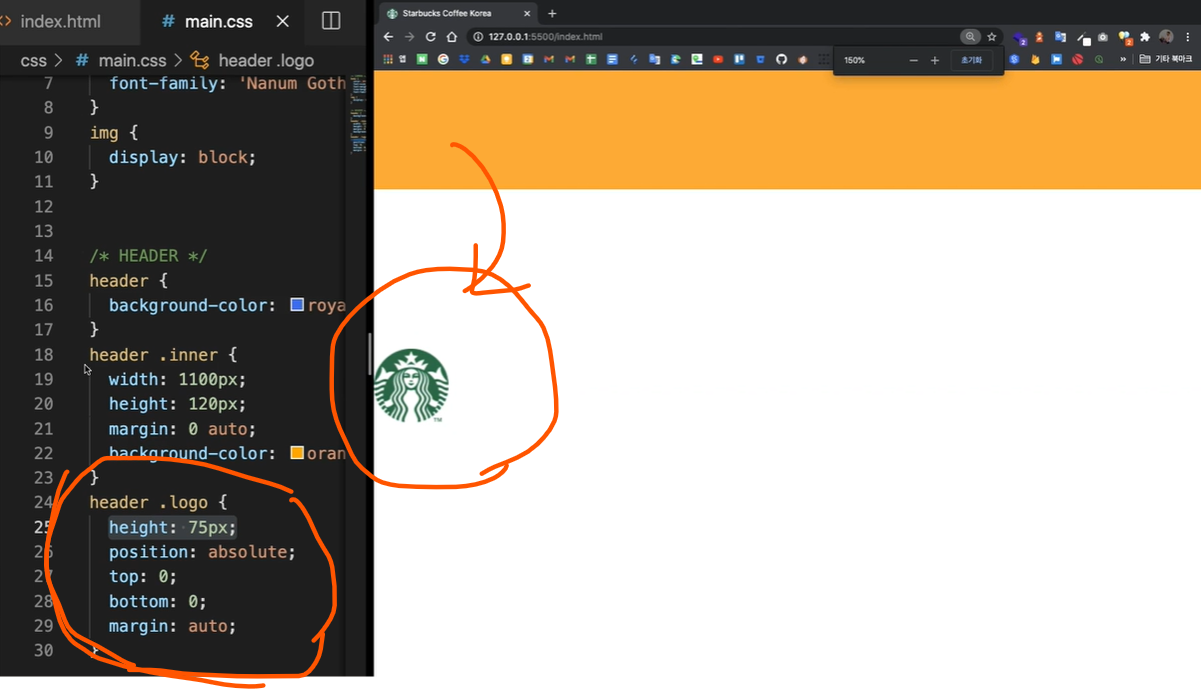1201x690 pixels.
Task: Close the main.css editor tab
Action: coord(283,21)
